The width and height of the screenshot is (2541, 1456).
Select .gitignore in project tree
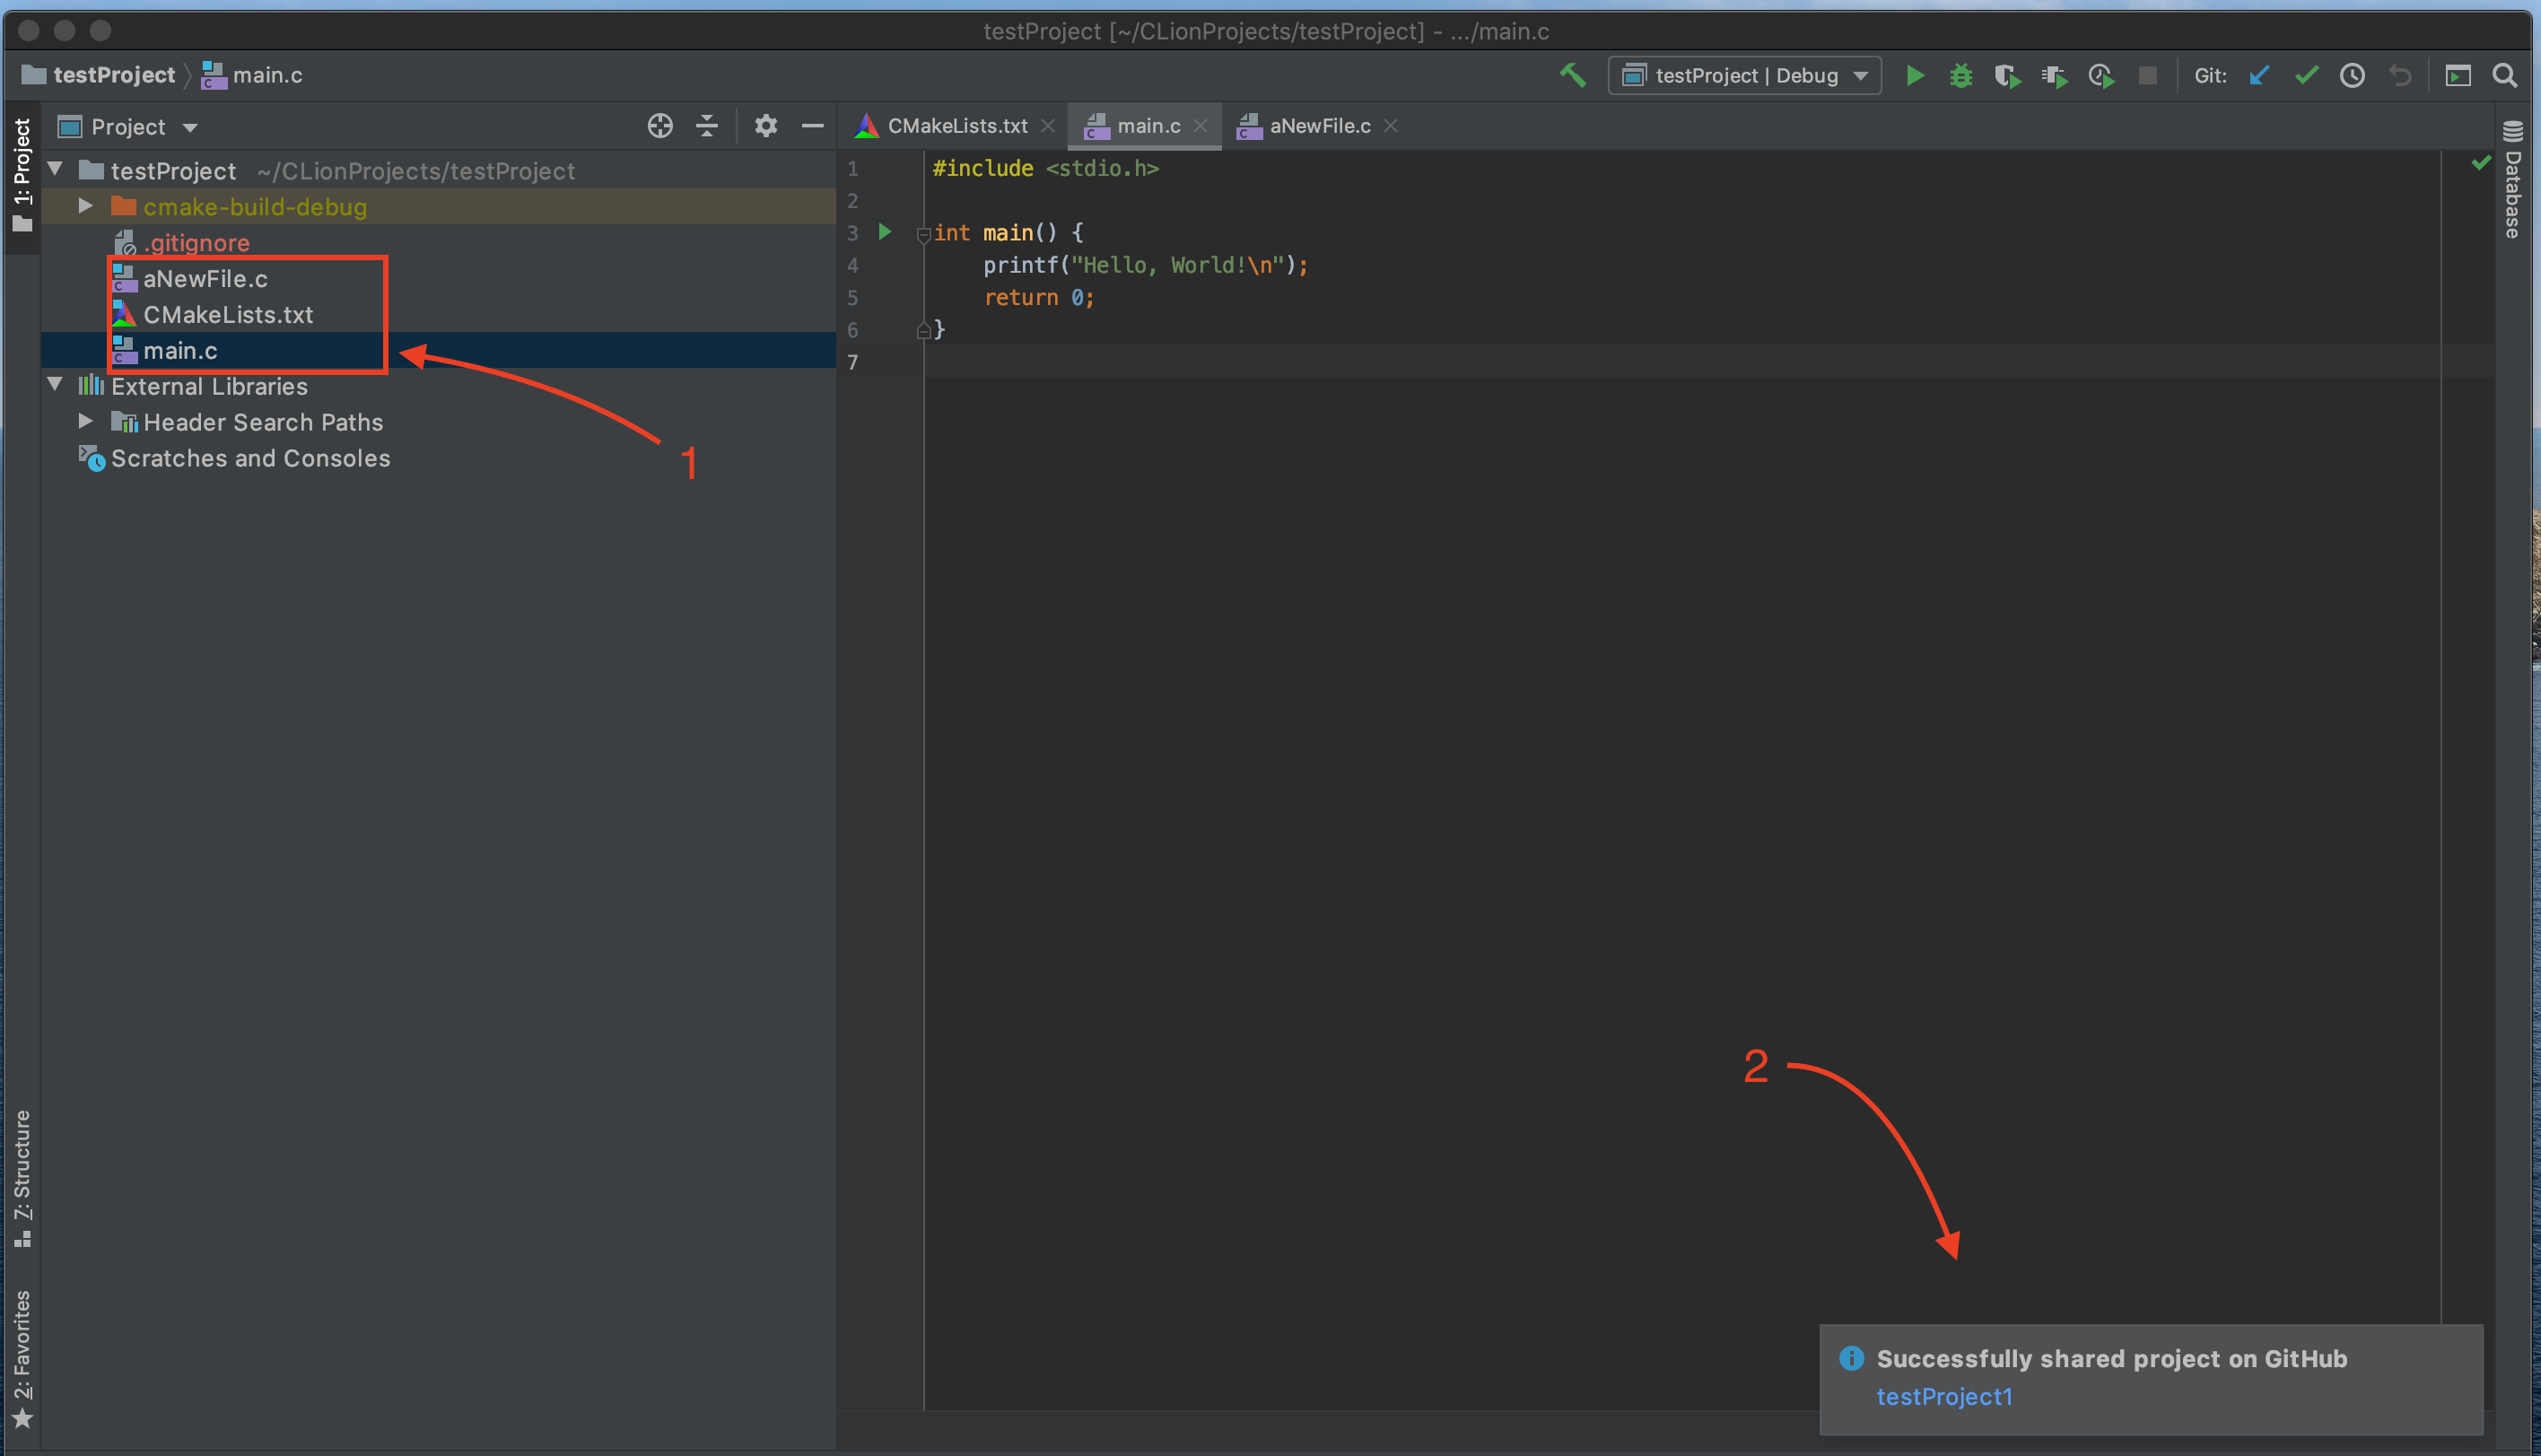[196, 242]
